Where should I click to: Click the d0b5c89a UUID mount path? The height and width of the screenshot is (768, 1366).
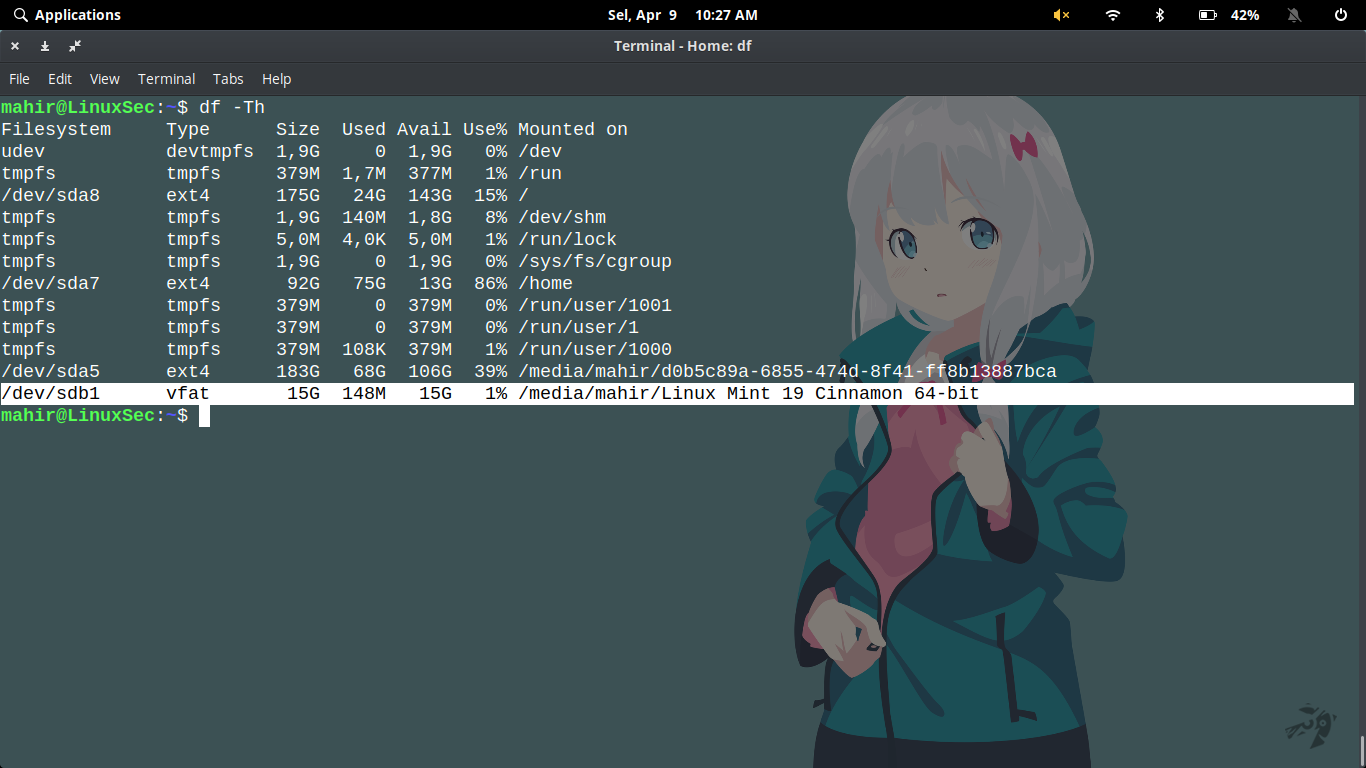(x=788, y=371)
